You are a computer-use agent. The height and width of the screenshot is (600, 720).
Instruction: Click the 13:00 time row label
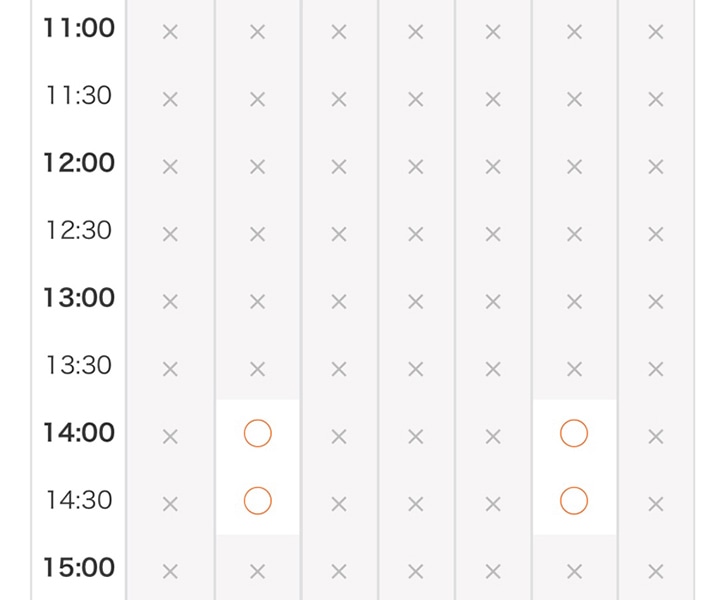[x=79, y=297]
